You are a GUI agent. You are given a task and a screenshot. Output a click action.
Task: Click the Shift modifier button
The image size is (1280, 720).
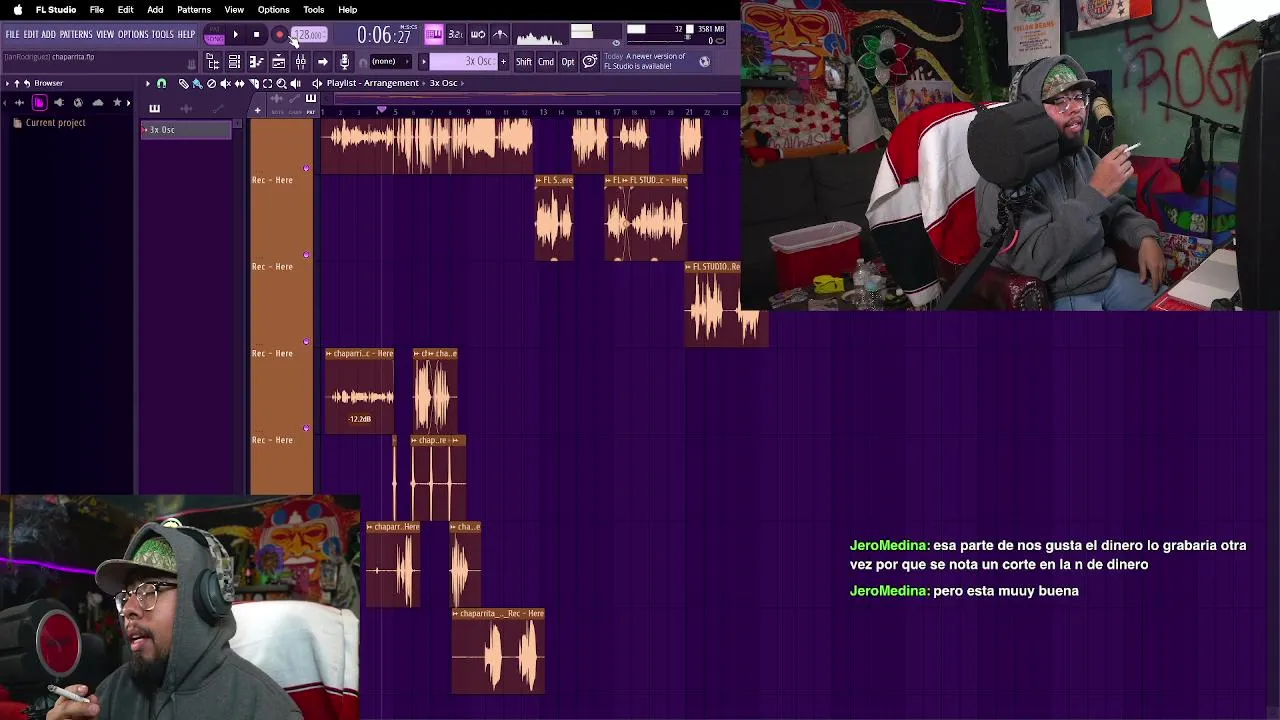tap(524, 61)
